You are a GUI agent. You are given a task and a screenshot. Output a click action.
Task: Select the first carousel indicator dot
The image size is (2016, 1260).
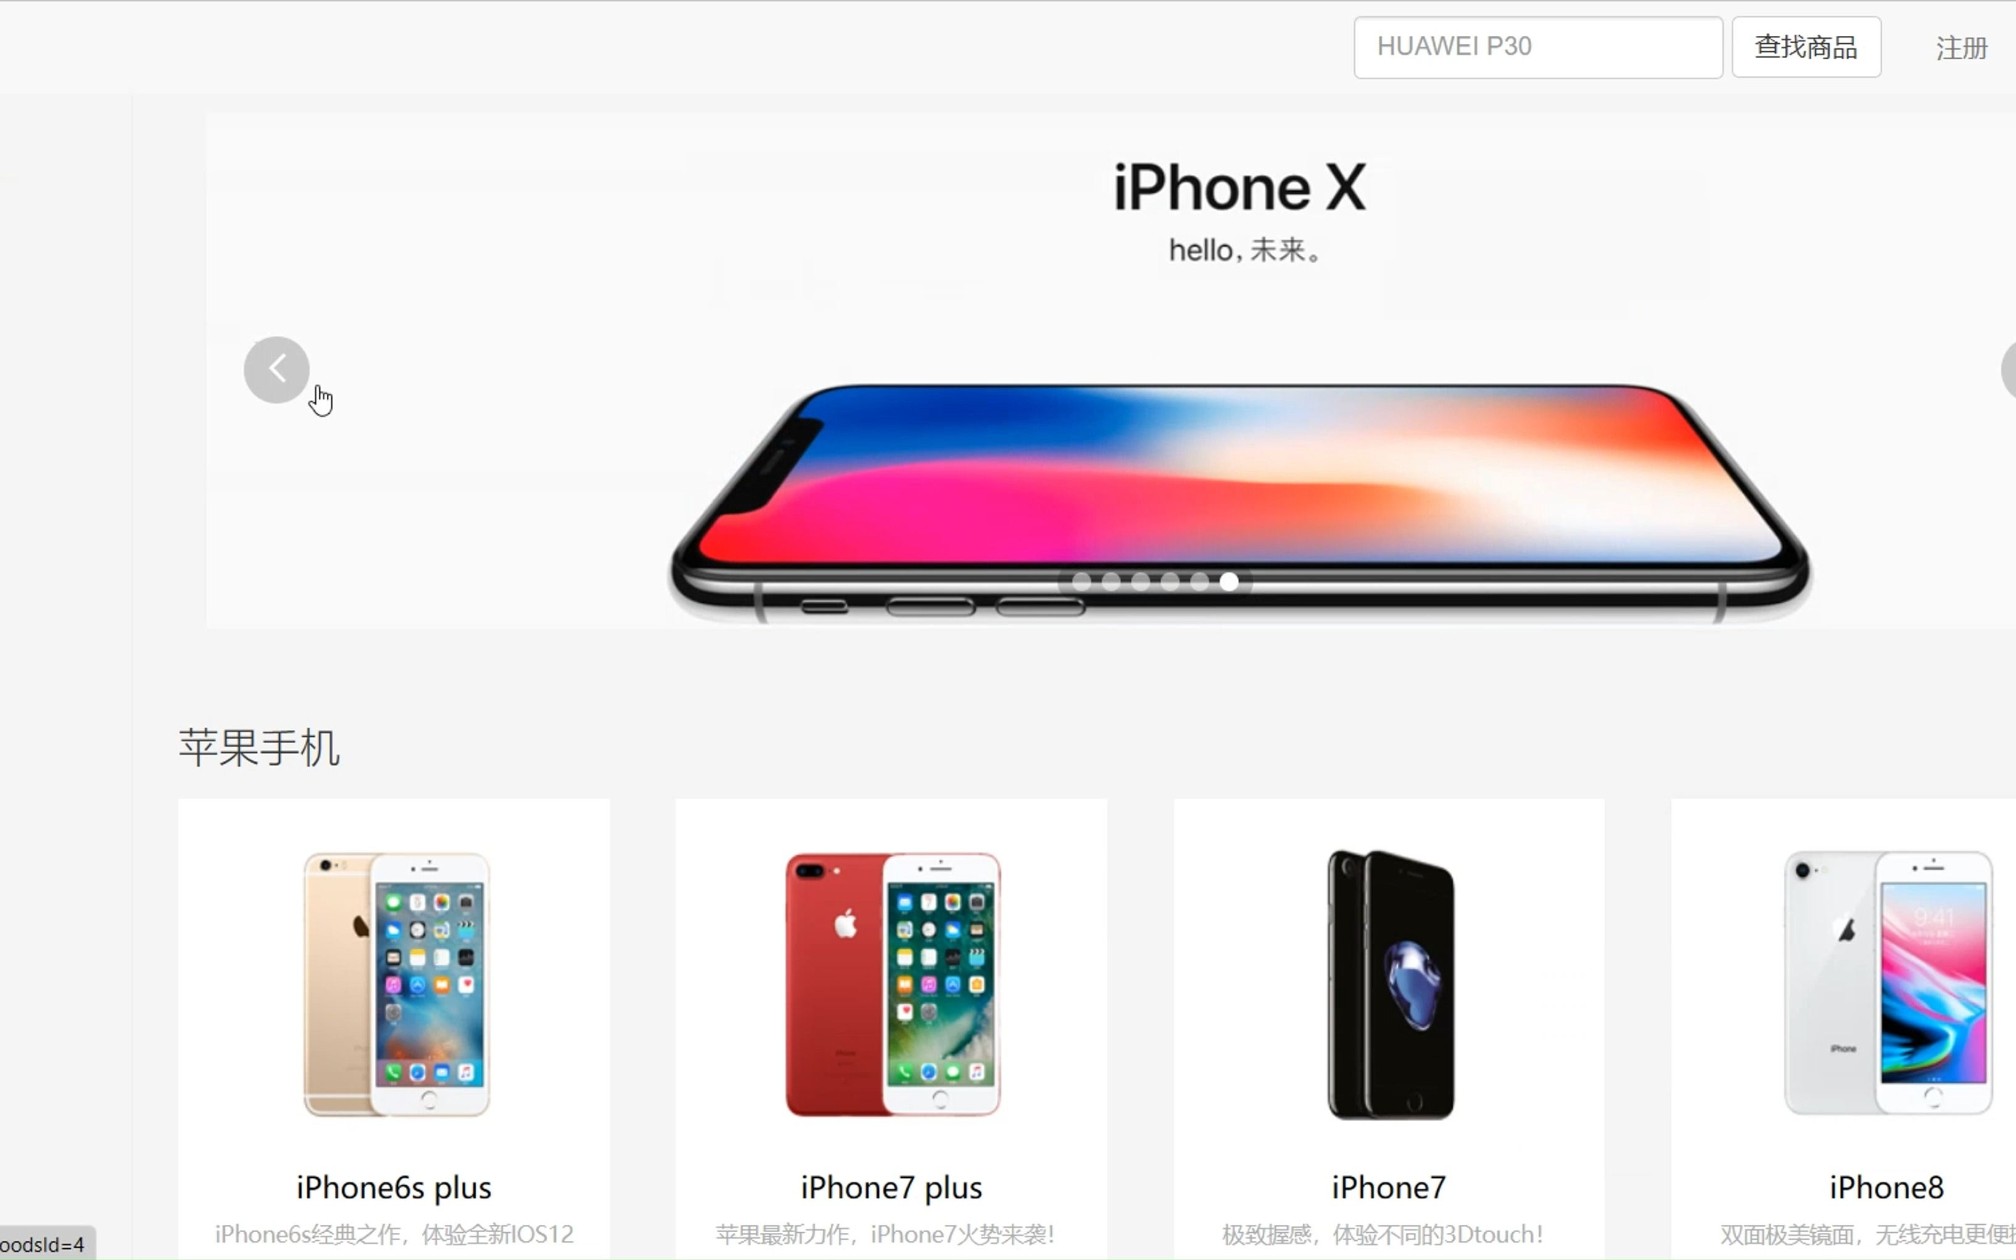(x=1081, y=581)
